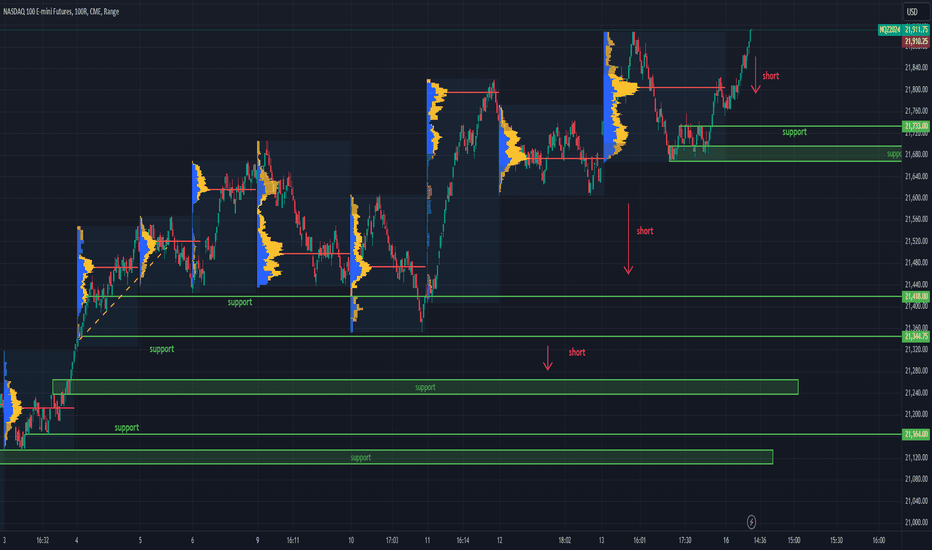932x550 pixels.
Task: Select the NQZ2024 symbol price tag
Action: pyautogui.click(x=890, y=29)
